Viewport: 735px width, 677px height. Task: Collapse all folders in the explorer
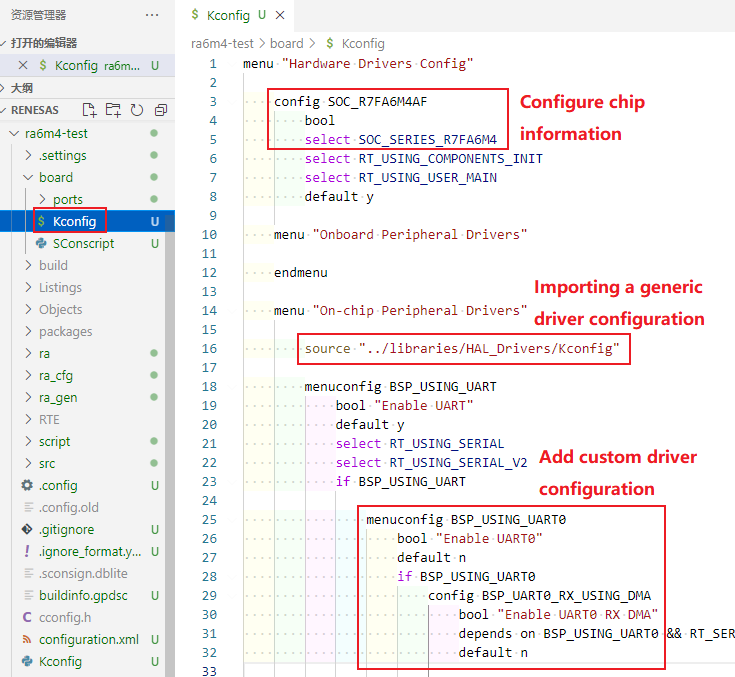[160, 110]
